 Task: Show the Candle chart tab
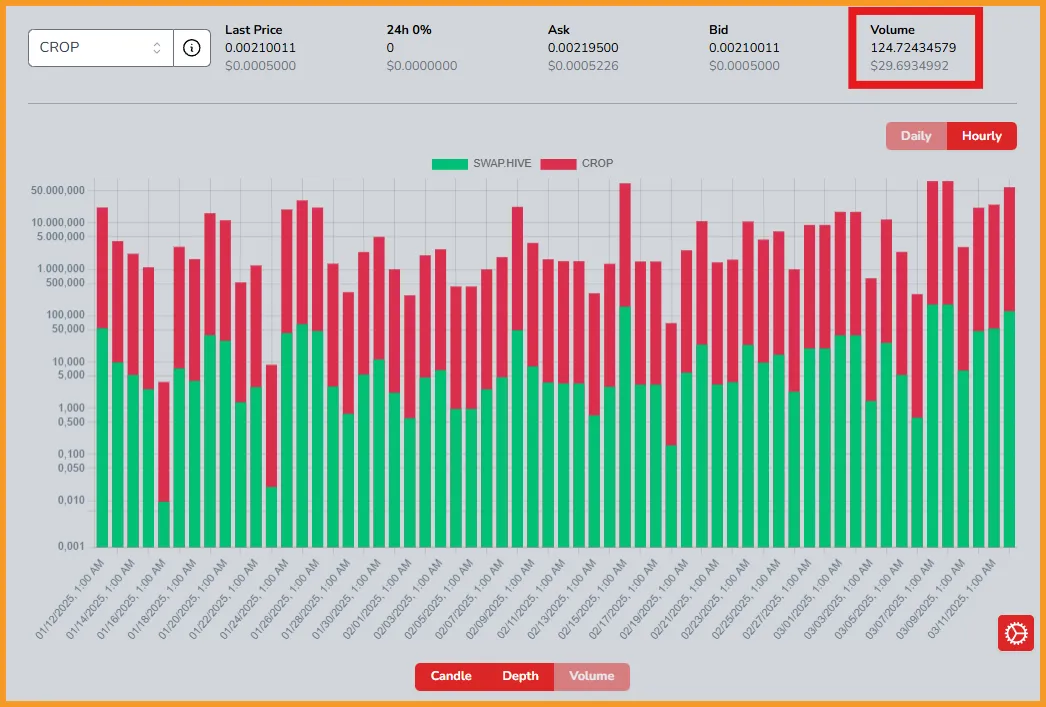click(451, 676)
